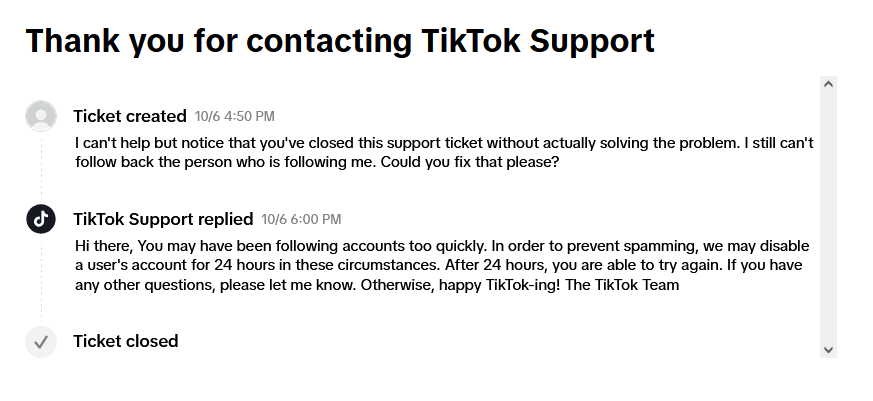Click the reply line starting "Hi there"
The height and width of the screenshot is (401, 873).
(442, 245)
